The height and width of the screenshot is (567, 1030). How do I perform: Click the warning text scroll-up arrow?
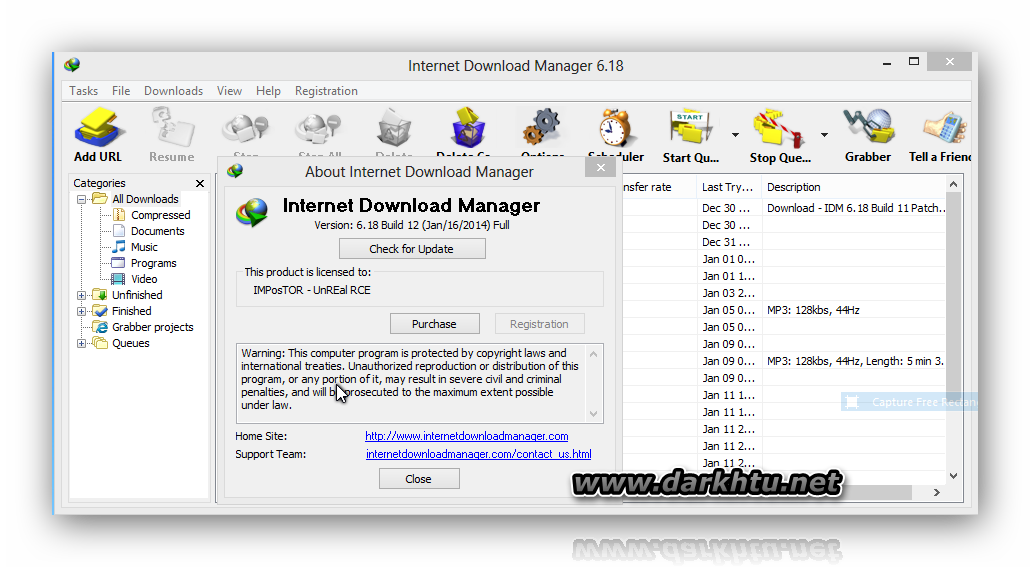594,354
